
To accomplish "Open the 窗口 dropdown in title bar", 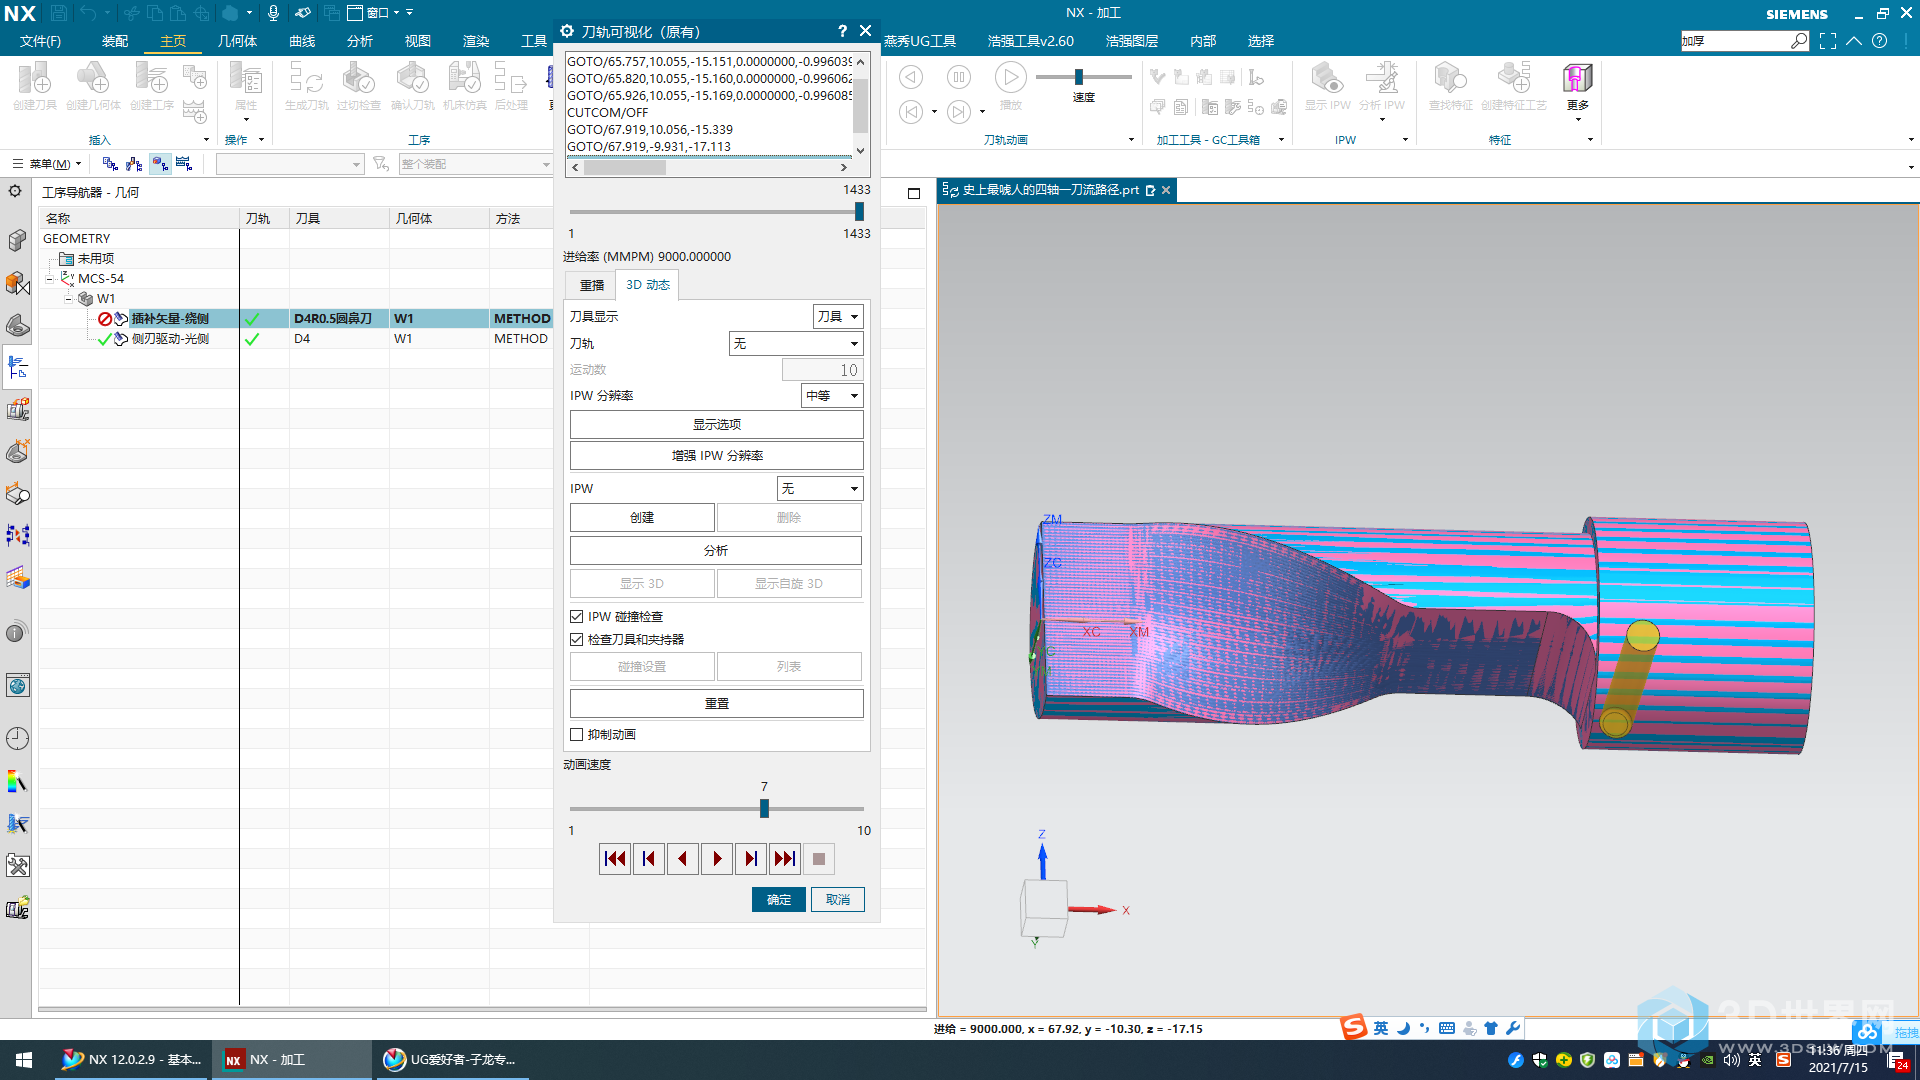I will (375, 13).
